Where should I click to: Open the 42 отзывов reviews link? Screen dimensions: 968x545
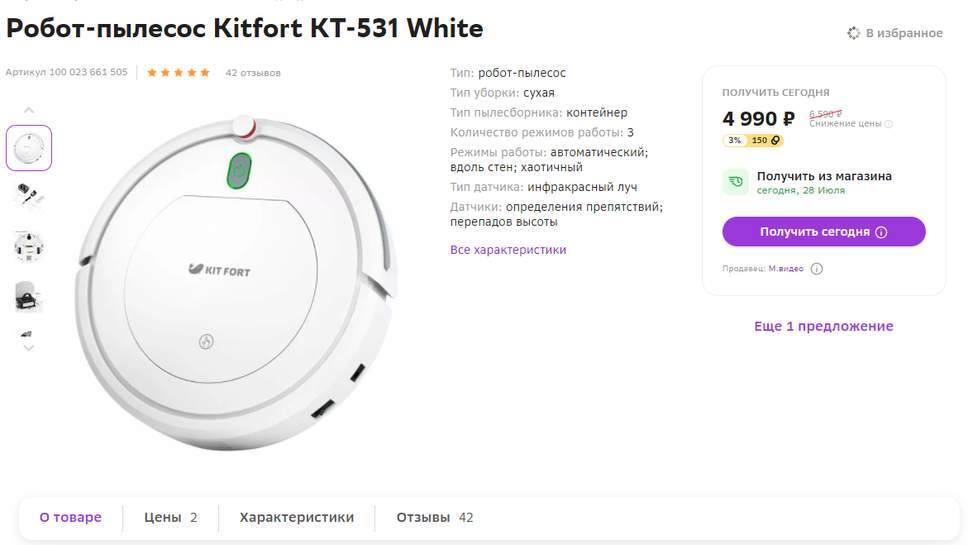point(253,73)
